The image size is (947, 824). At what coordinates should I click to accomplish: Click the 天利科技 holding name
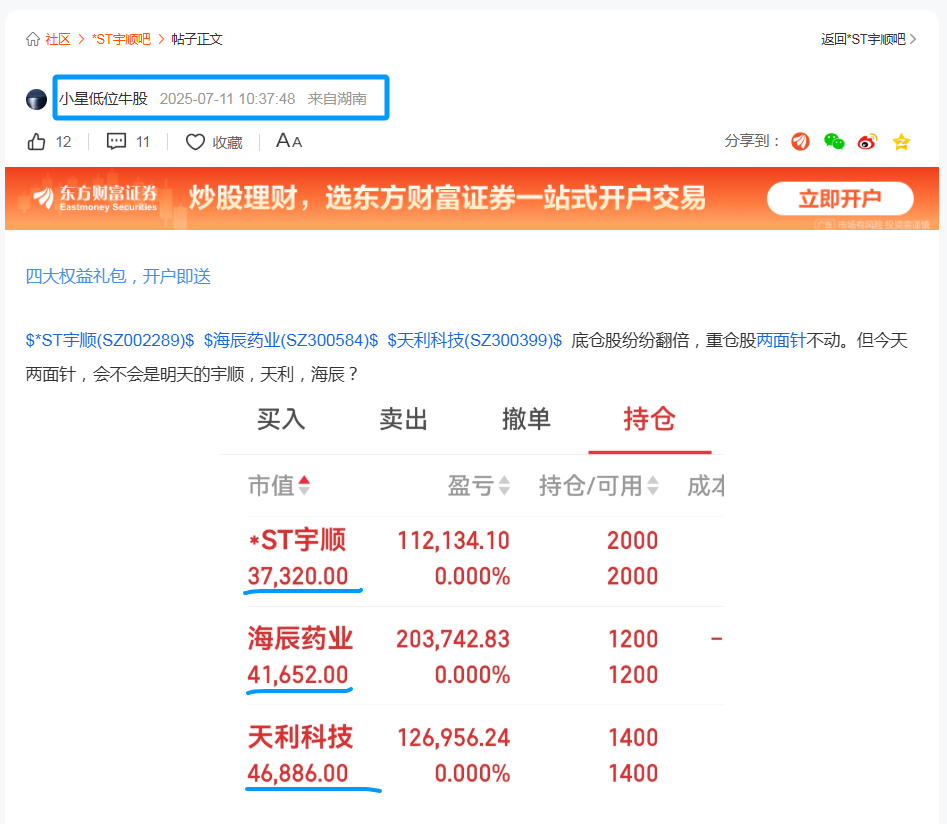300,737
